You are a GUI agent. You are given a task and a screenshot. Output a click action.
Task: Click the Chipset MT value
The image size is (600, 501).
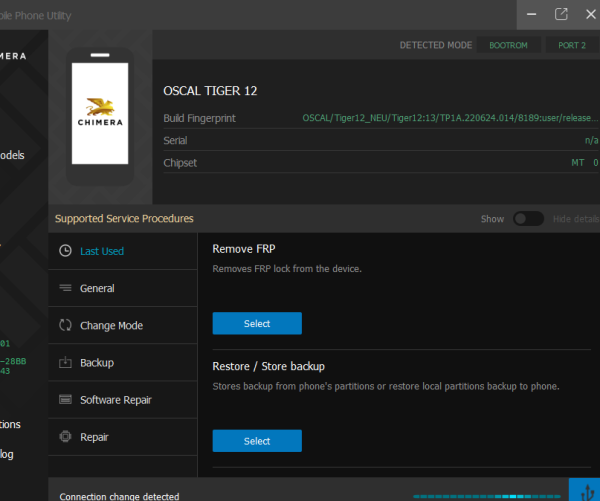(x=585, y=163)
